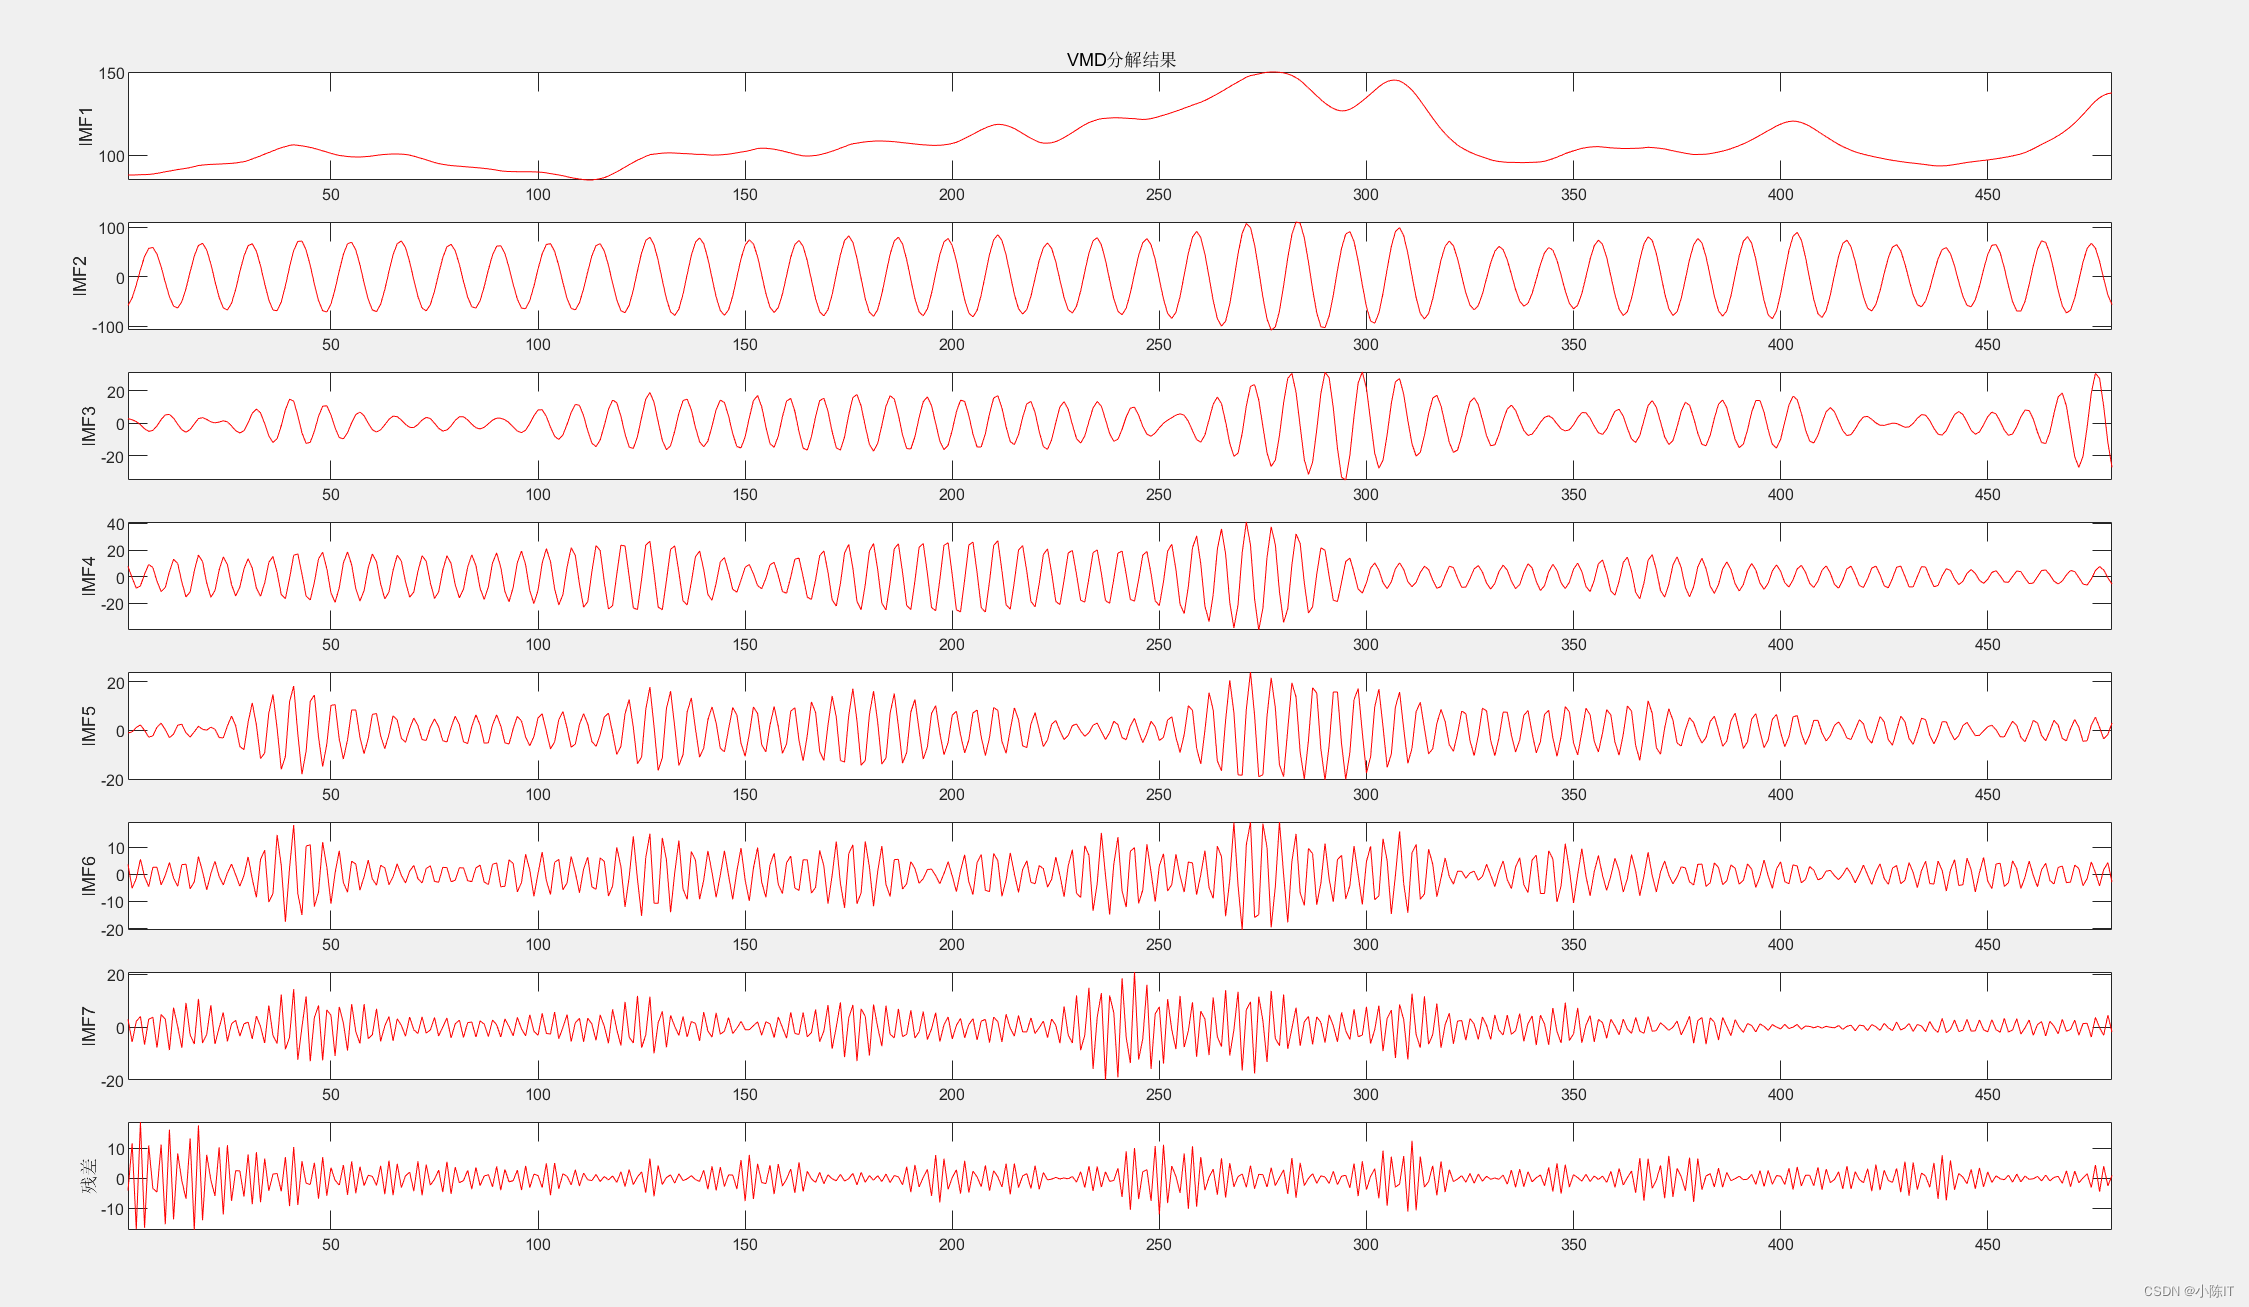2249x1307 pixels.
Task: Click x-tick 150 below IMF4 plot
Action: pos(745,645)
